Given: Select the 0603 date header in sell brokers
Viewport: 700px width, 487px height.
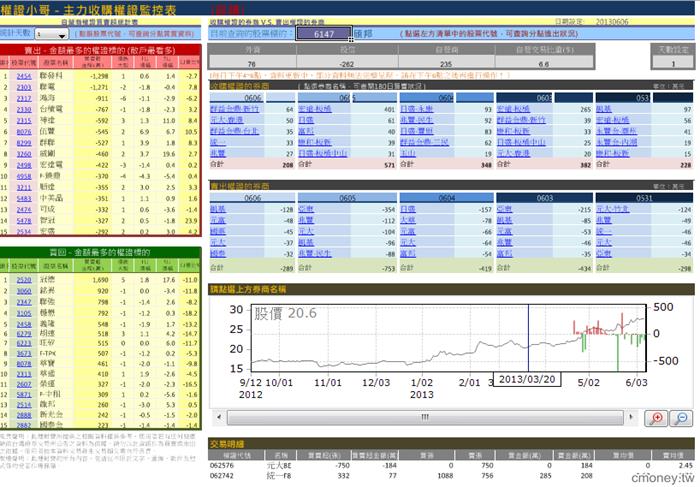Looking at the screenshot, I should 545,198.
